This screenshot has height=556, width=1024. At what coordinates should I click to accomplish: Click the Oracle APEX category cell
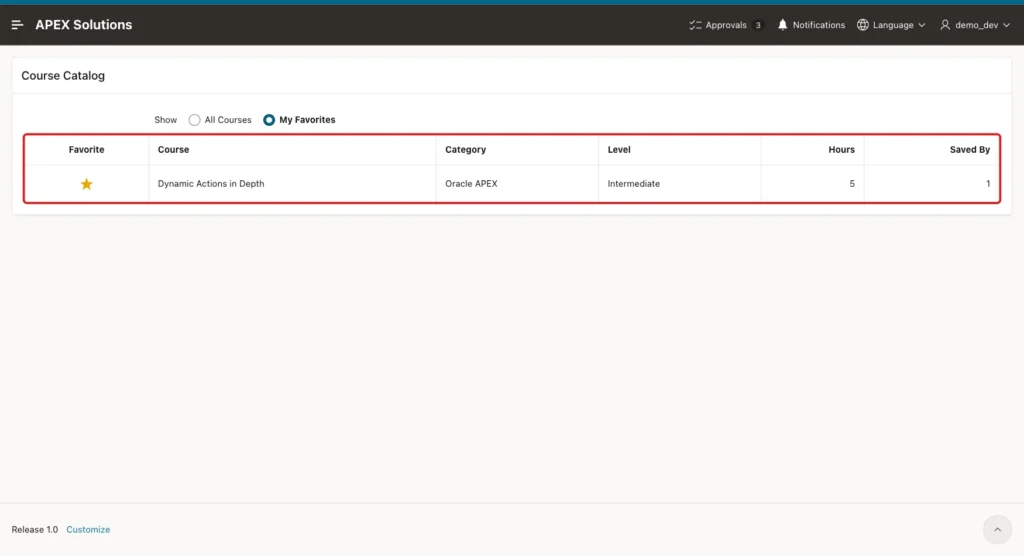point(517,184)
